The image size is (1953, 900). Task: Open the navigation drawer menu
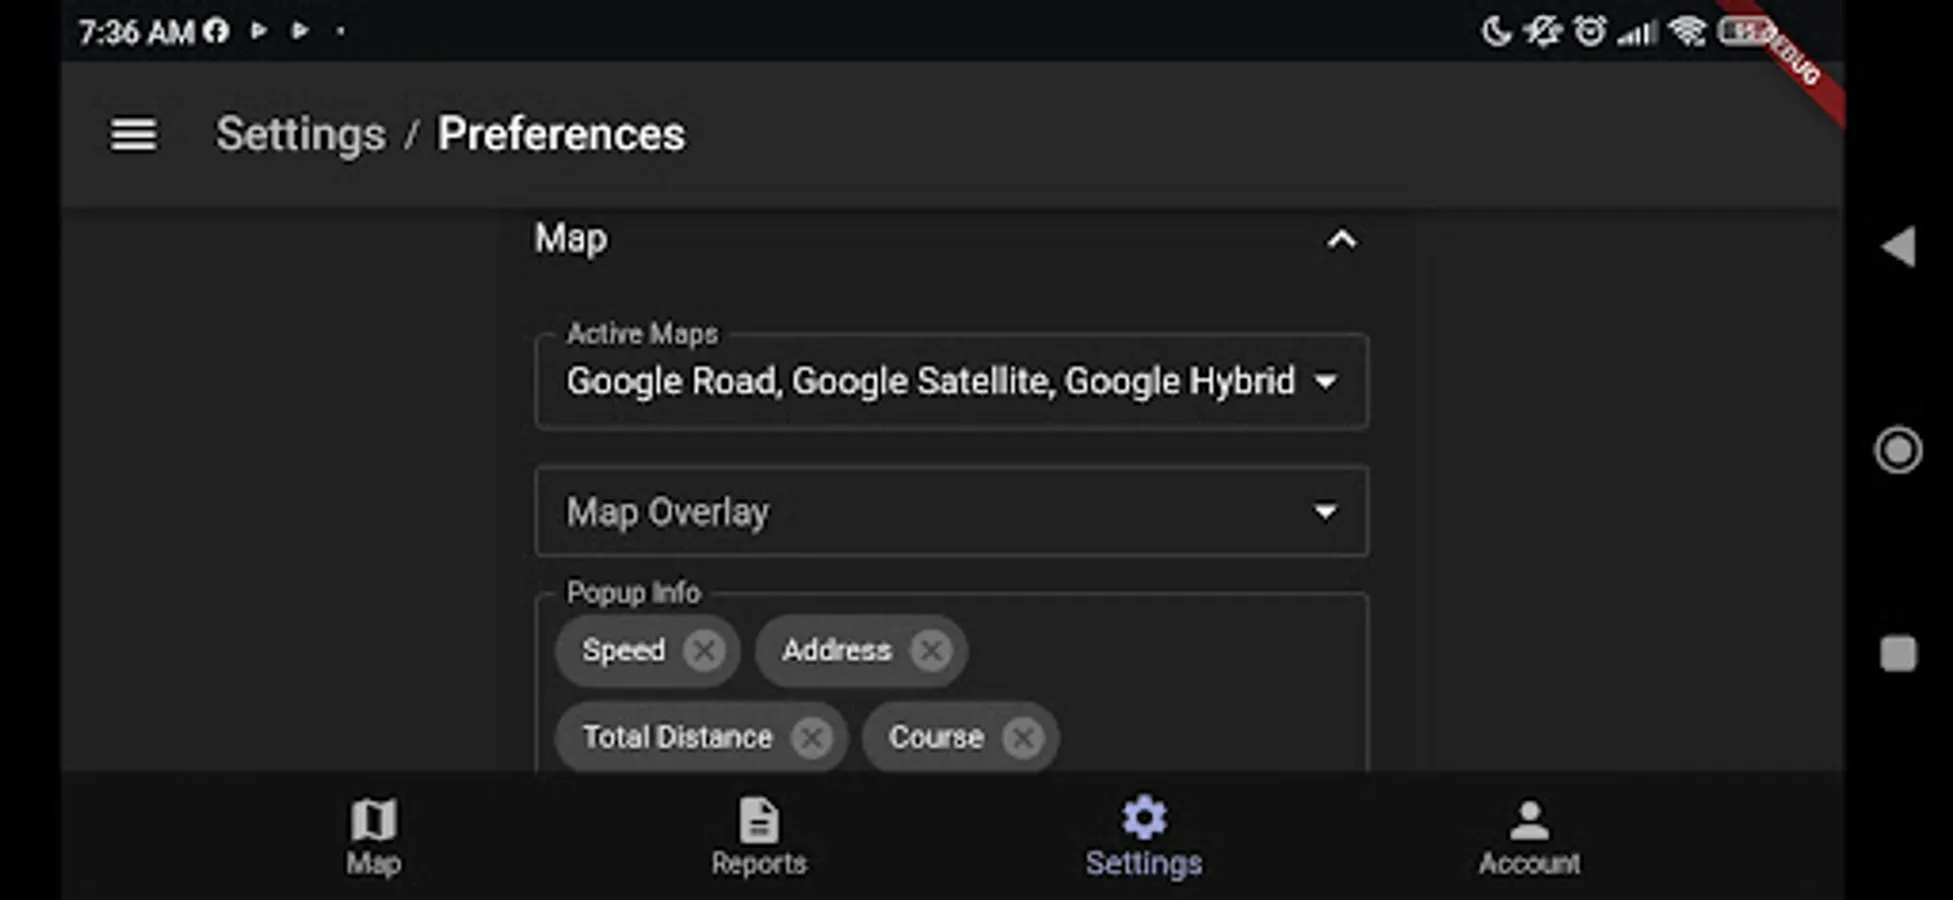pyautogui.click(x=133, y=134)
